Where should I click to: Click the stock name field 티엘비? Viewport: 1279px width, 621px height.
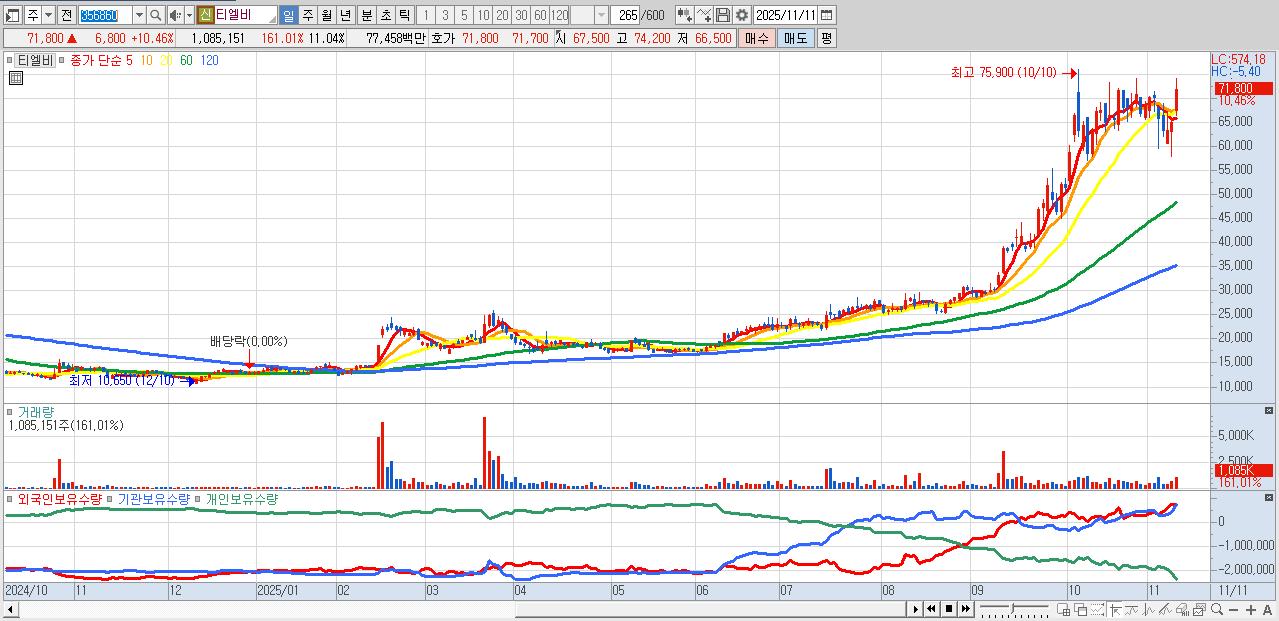click(245, 15)
